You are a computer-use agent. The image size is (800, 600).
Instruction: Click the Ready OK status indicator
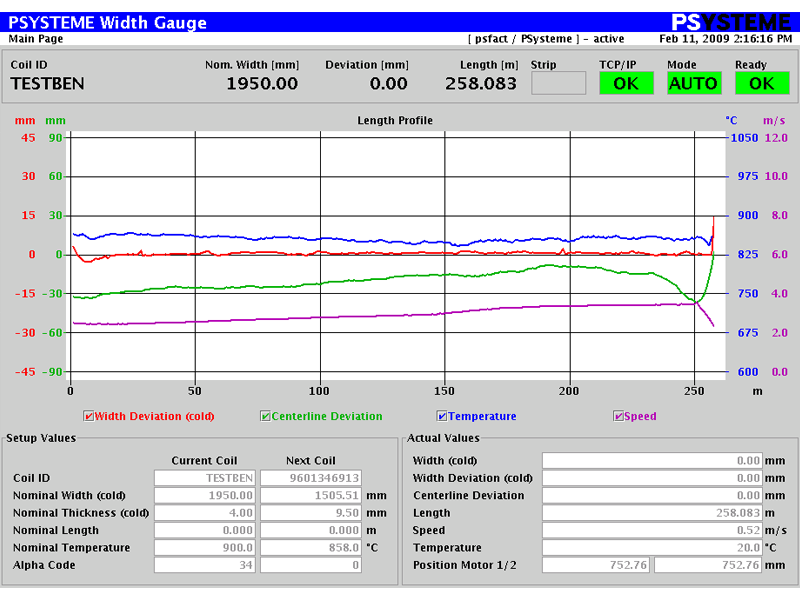coord(762,83)
